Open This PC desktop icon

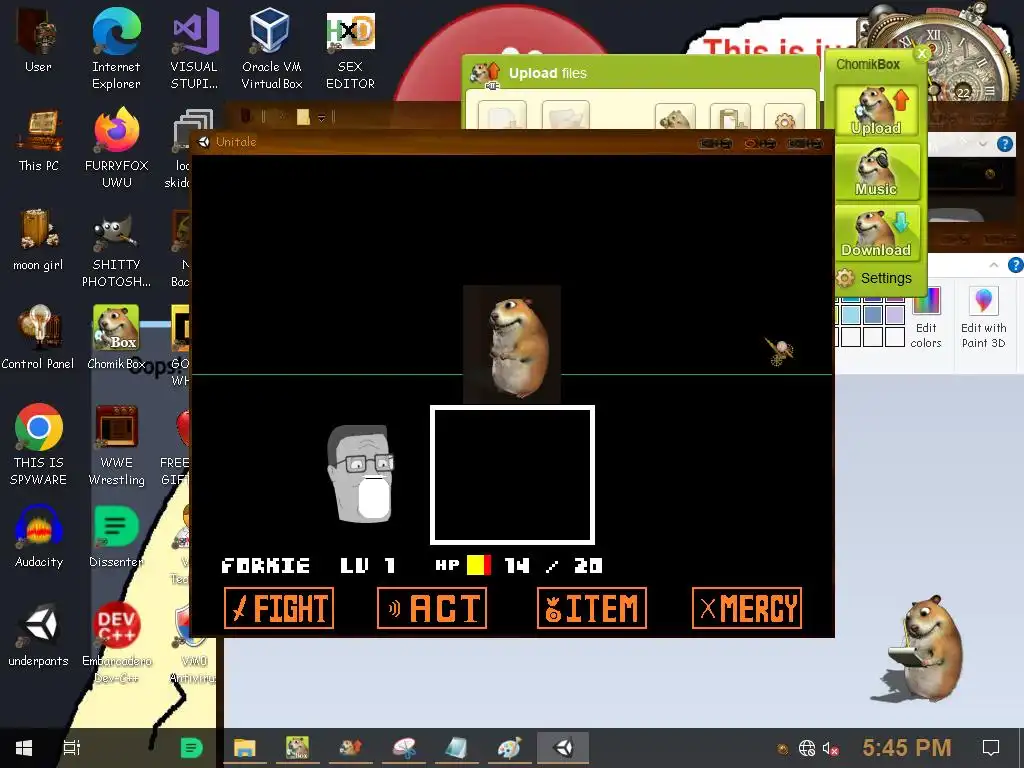coord(39,140)
